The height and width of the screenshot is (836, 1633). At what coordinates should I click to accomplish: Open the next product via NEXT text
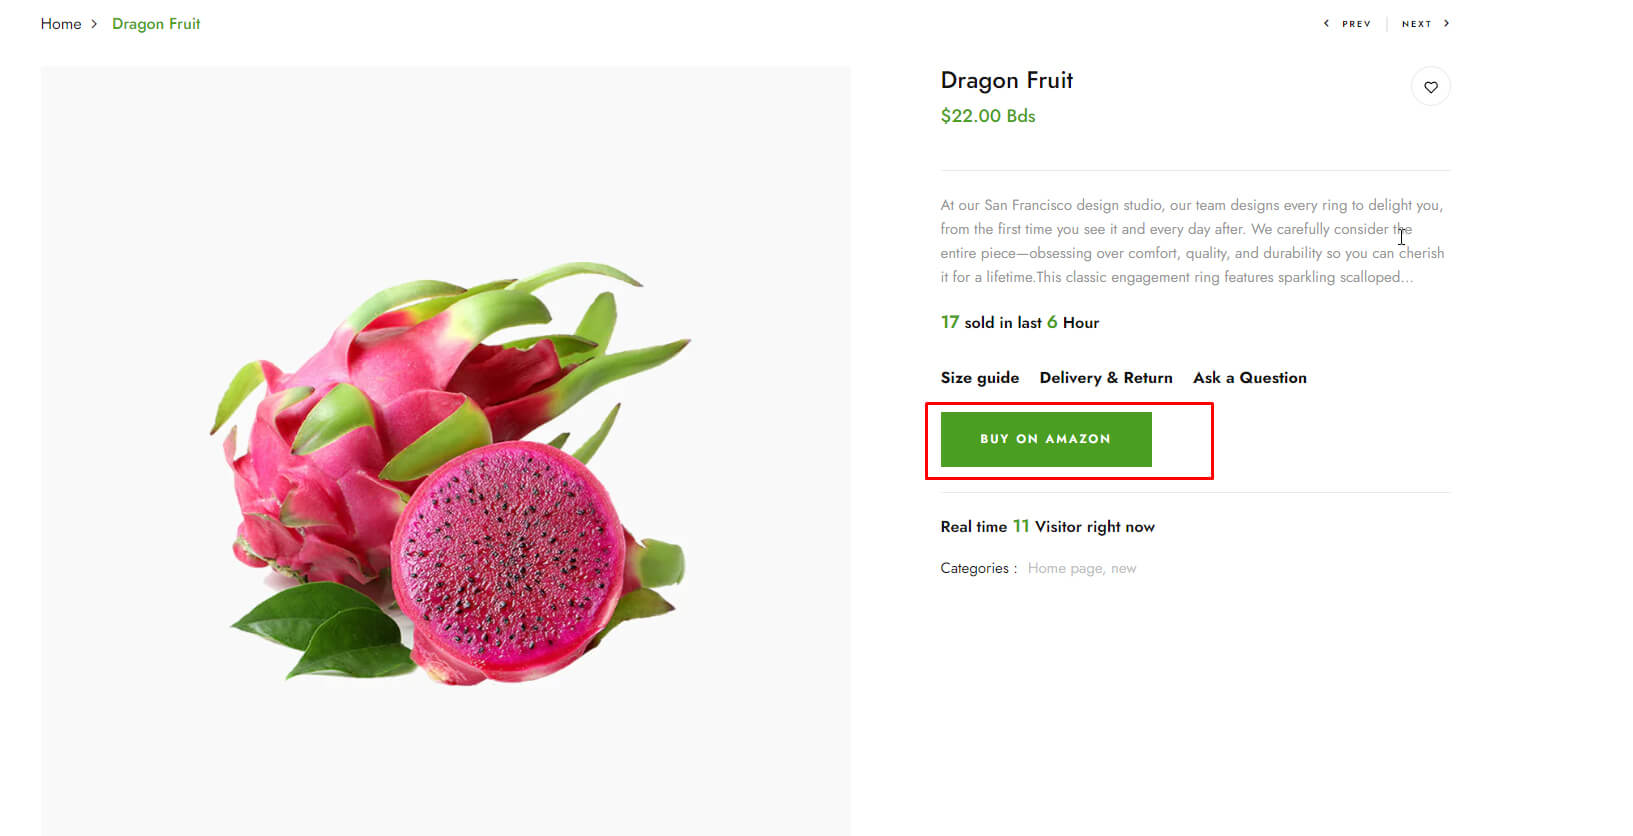click(x=1416, y=24)
